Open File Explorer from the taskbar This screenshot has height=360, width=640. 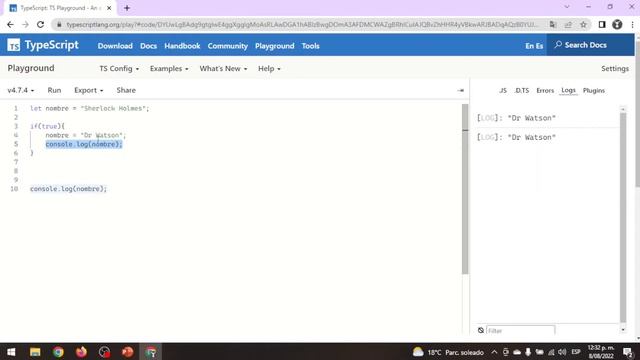(35, 352)
